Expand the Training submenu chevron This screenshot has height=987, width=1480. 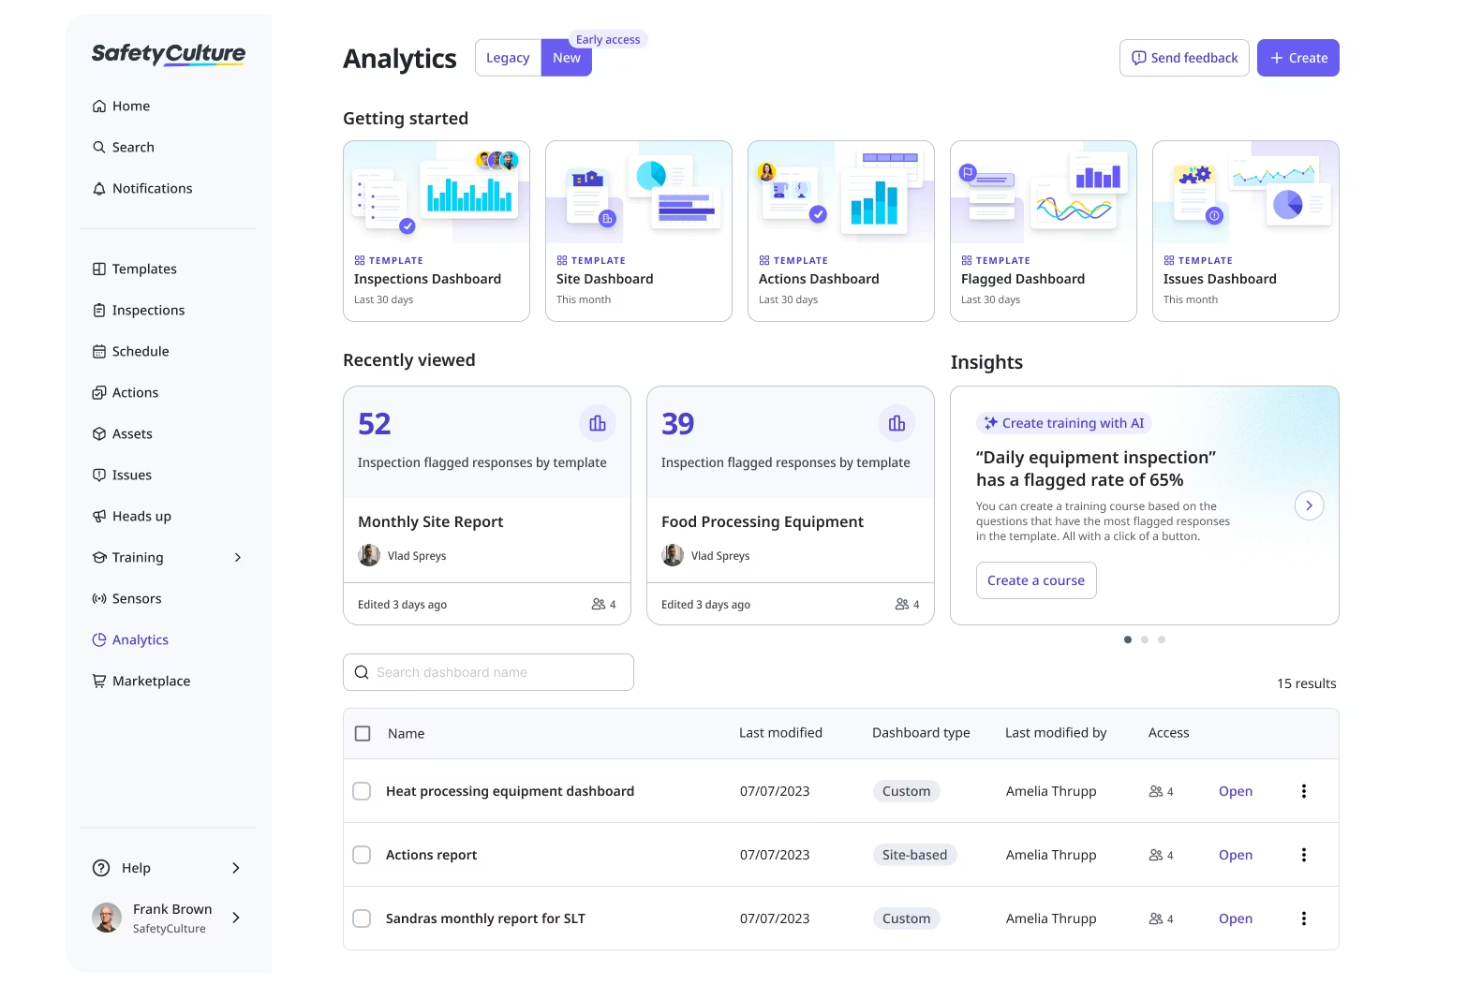(x=238, y=557)
